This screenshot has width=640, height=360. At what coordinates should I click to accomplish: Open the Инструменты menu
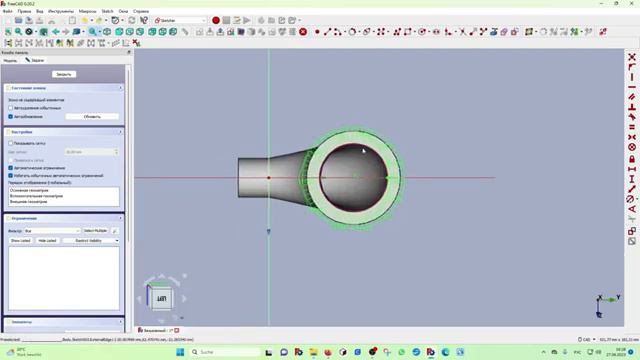click(61, 11)
